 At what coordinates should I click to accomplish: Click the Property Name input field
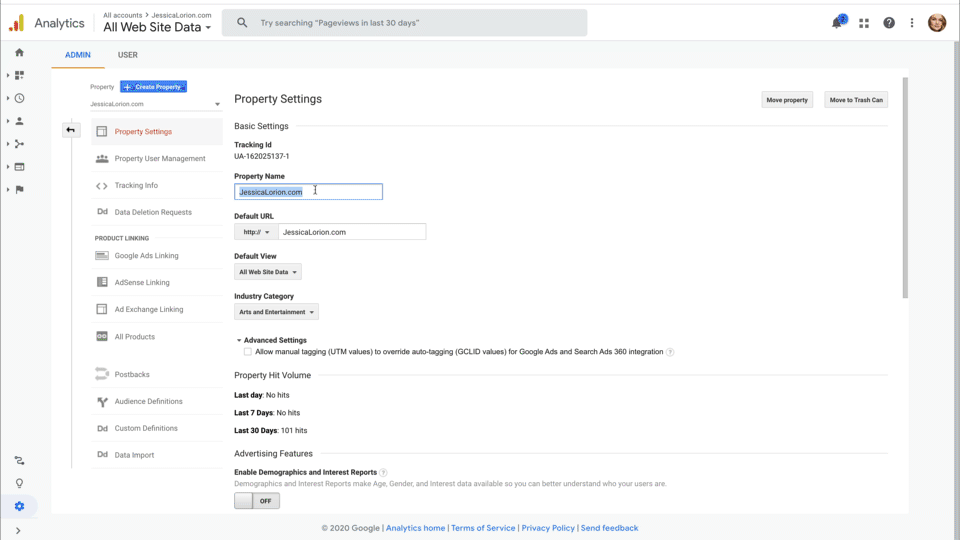click(x=309, y=192)
